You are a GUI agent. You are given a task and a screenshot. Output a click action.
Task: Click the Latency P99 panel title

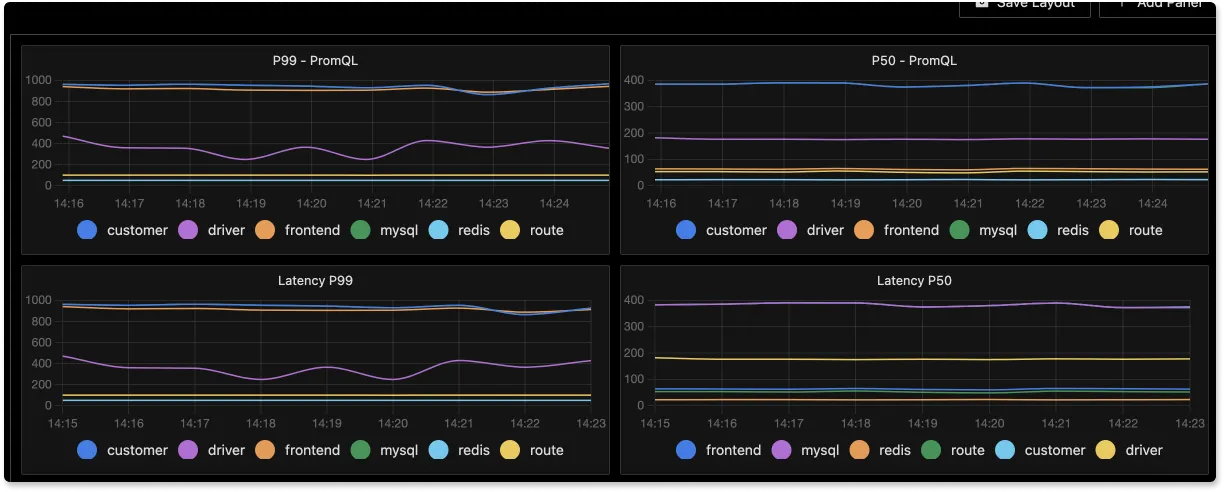tap(315, 280)
